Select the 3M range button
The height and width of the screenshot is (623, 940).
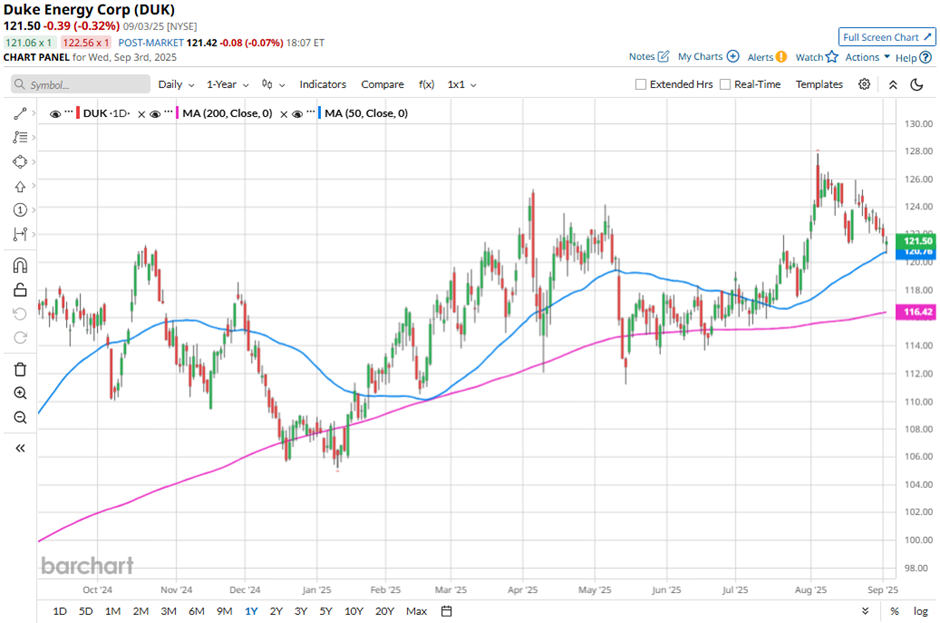pyautogui.click(x=168, y=611)
